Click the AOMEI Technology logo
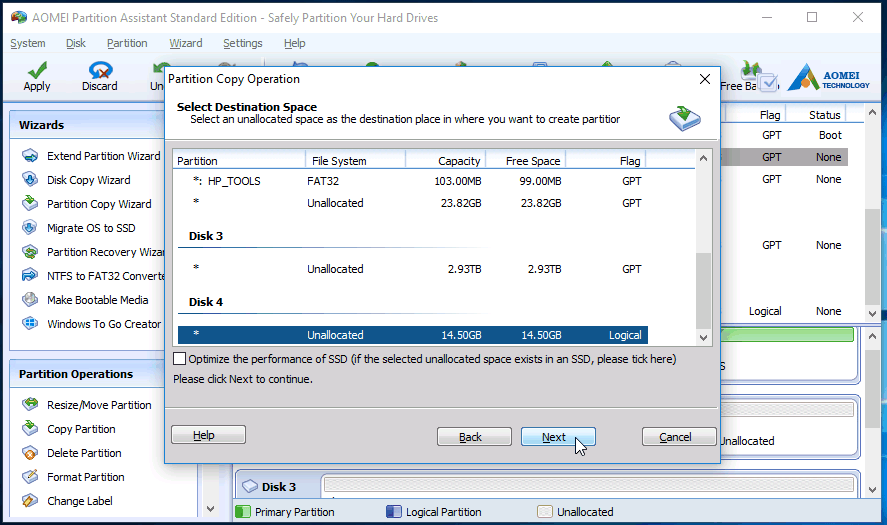This screenshot has width=887, height=525. (x=828, y=76)
